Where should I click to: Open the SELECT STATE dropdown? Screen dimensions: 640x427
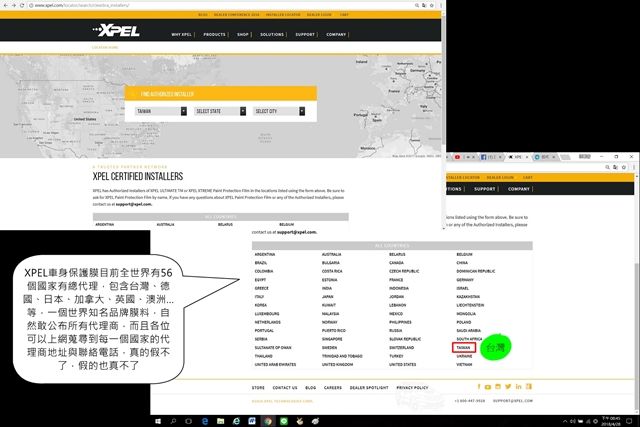click(220, 111)
